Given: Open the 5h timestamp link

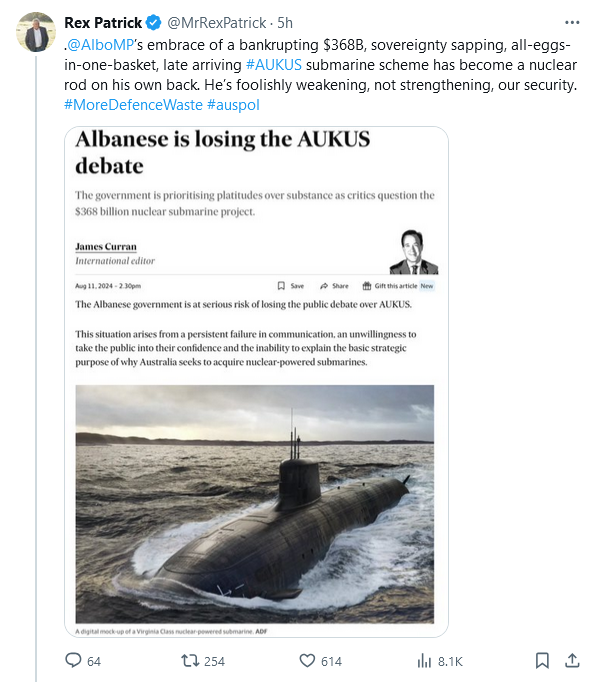Looking at the screenshot, I should (x=285, y=23).
